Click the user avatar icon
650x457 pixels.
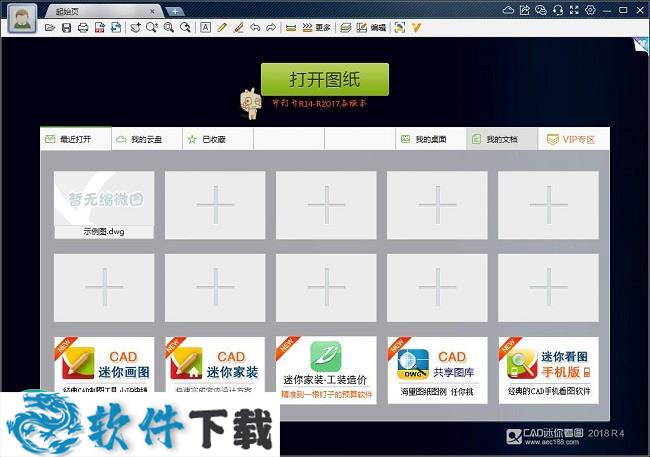click(22, 18)
